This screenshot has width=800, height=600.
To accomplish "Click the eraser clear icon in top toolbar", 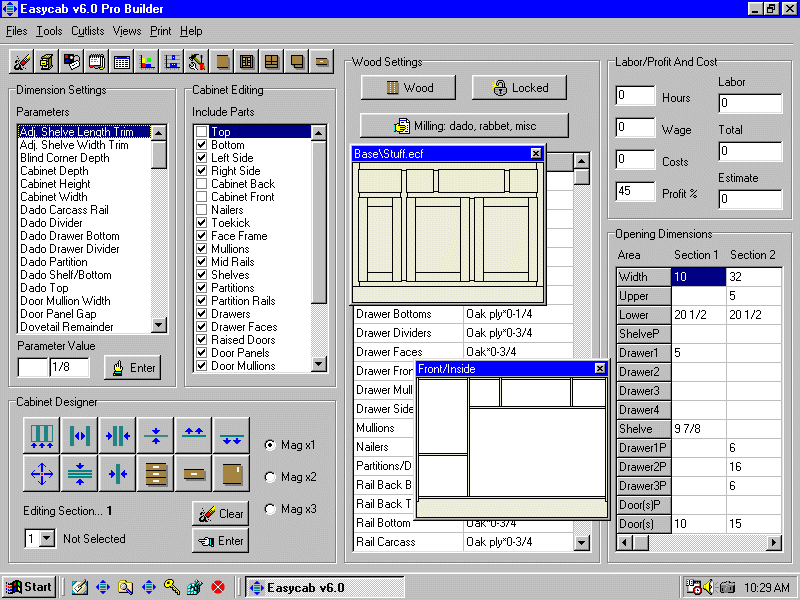I will [21, 62].
